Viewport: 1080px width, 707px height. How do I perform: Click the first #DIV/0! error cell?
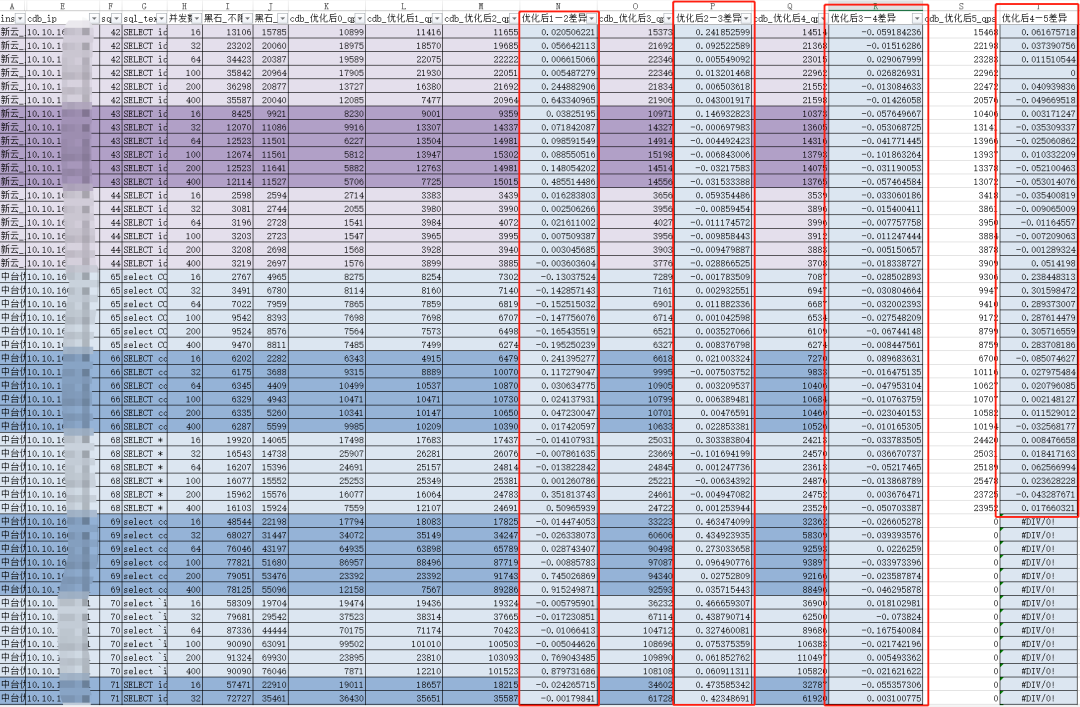[x=1038, y=522]
